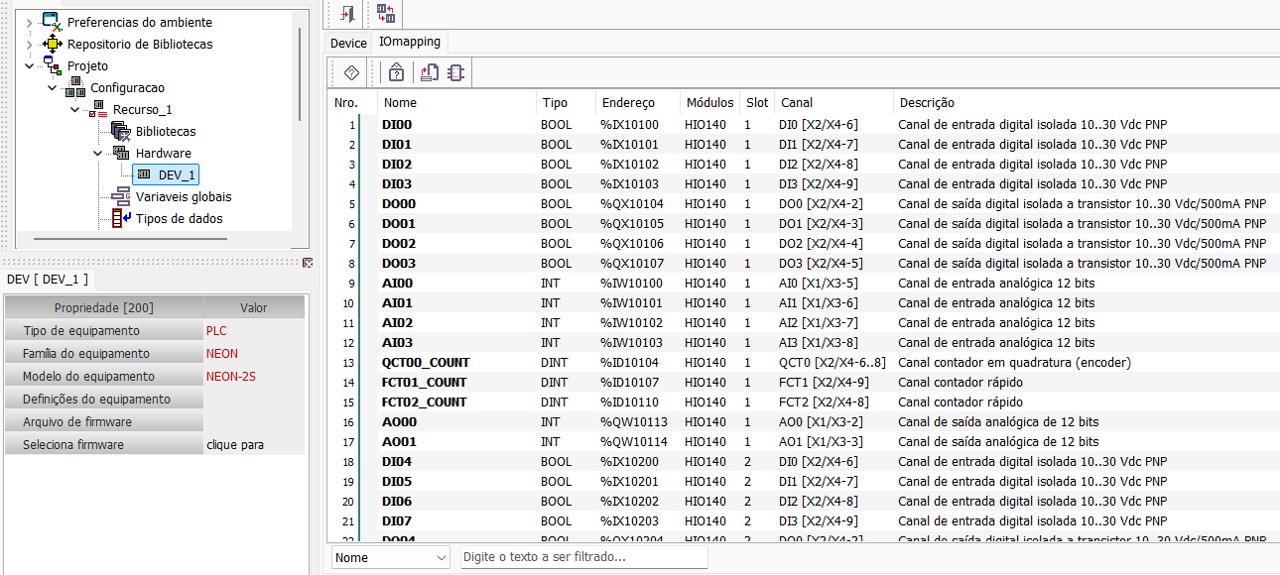Select the AO00 row name

(399, 422)
